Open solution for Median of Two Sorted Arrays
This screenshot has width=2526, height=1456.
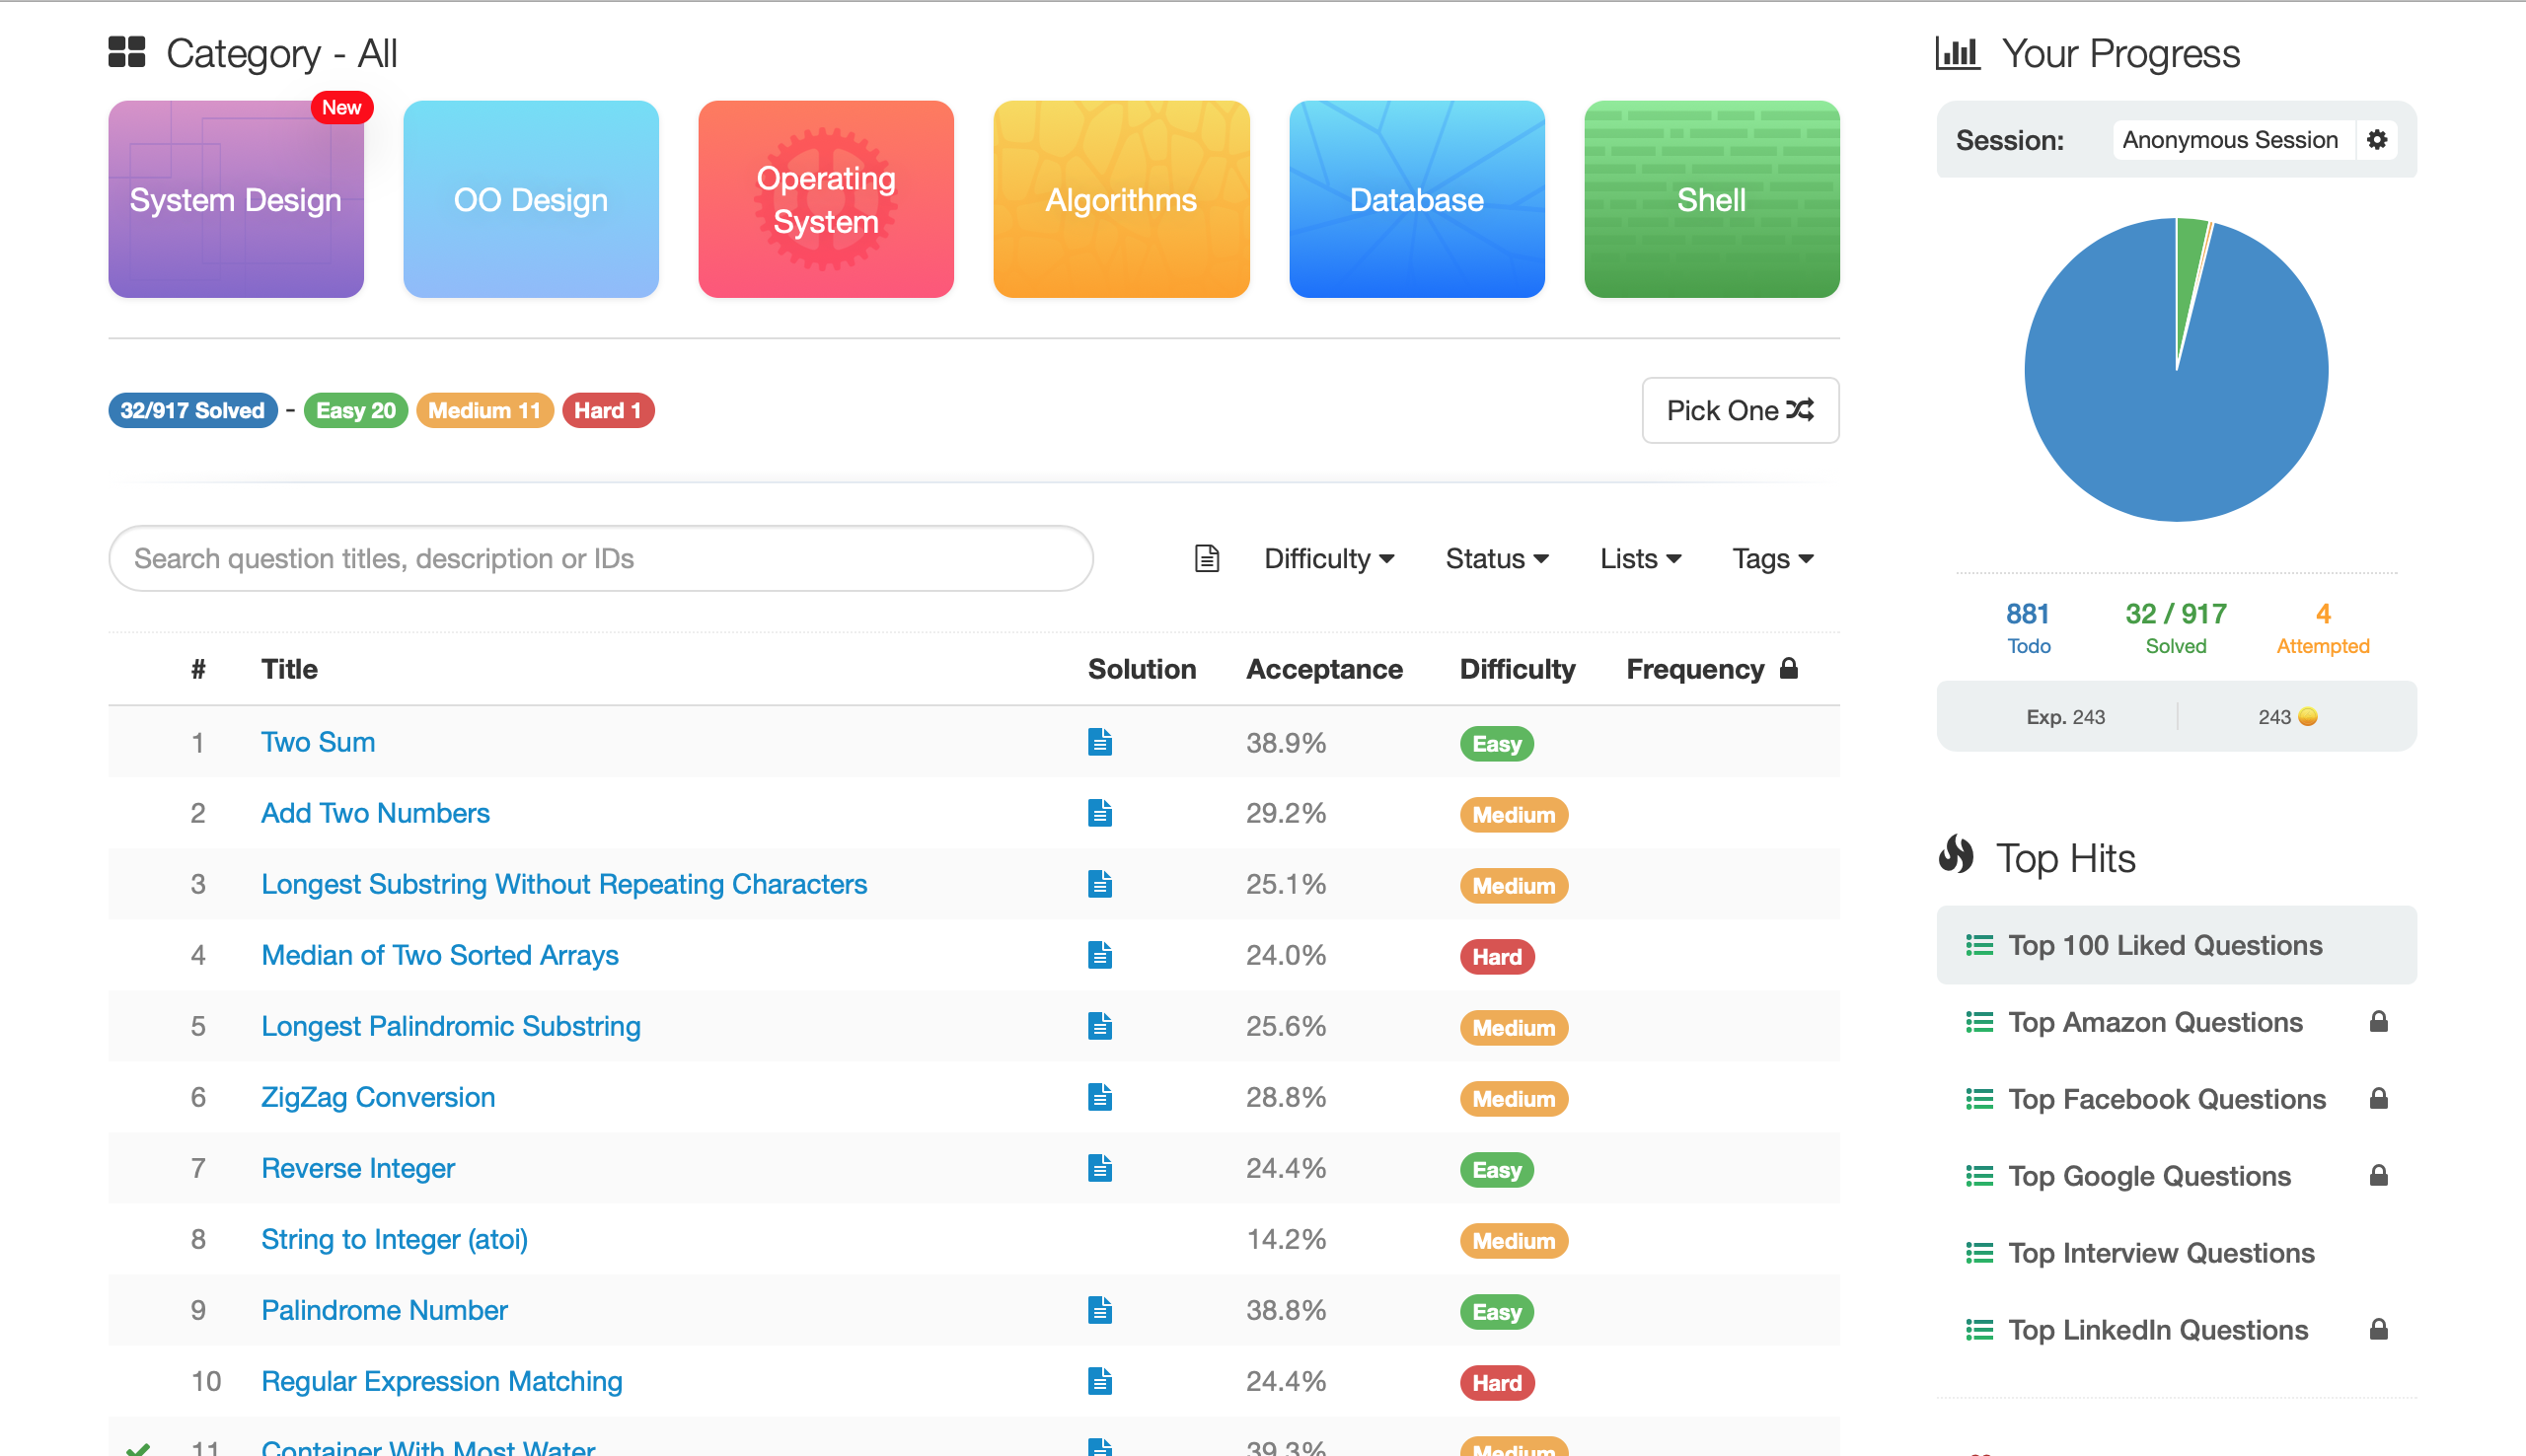tap(1100, 955)
